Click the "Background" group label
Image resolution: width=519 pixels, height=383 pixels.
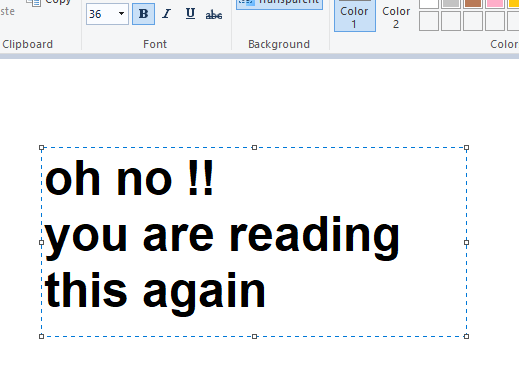click(279, 44)
